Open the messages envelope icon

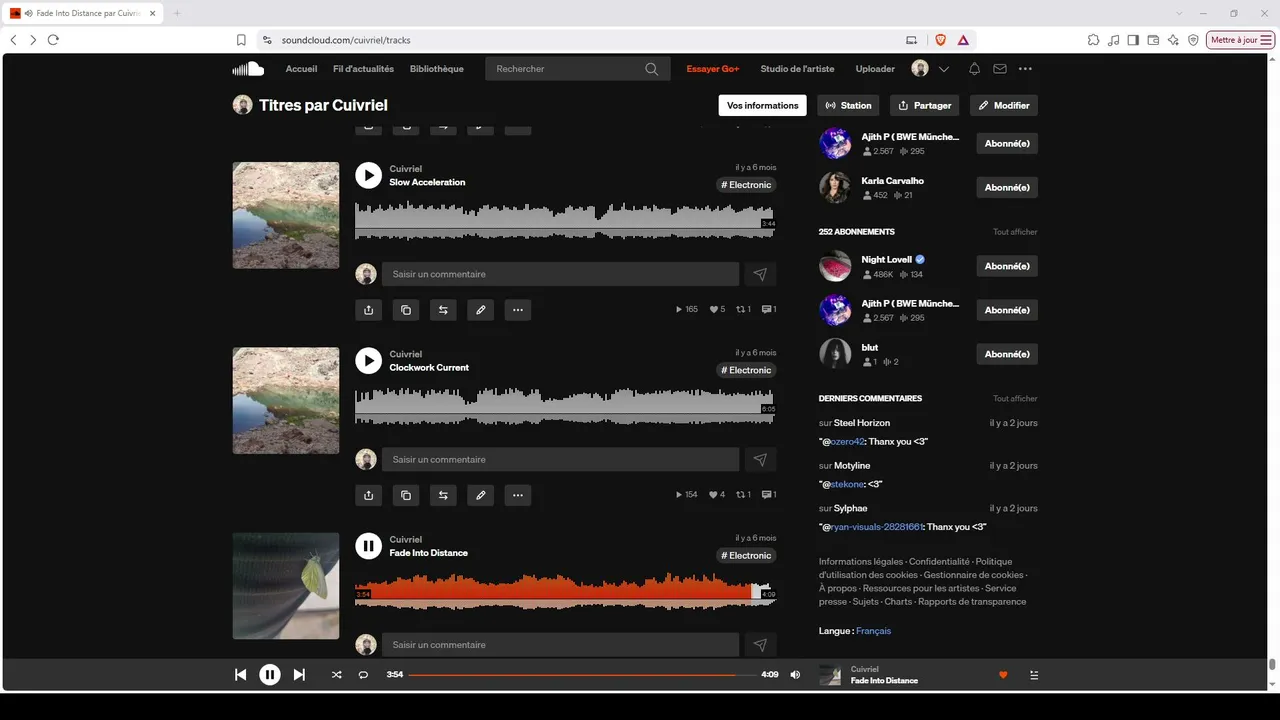tap(1000, 69)
